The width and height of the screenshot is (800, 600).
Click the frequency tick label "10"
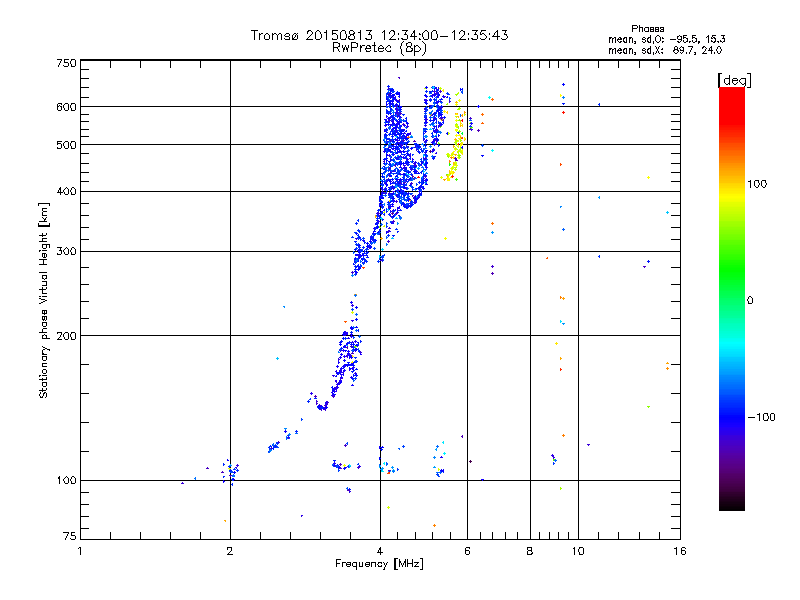[578, 551]
